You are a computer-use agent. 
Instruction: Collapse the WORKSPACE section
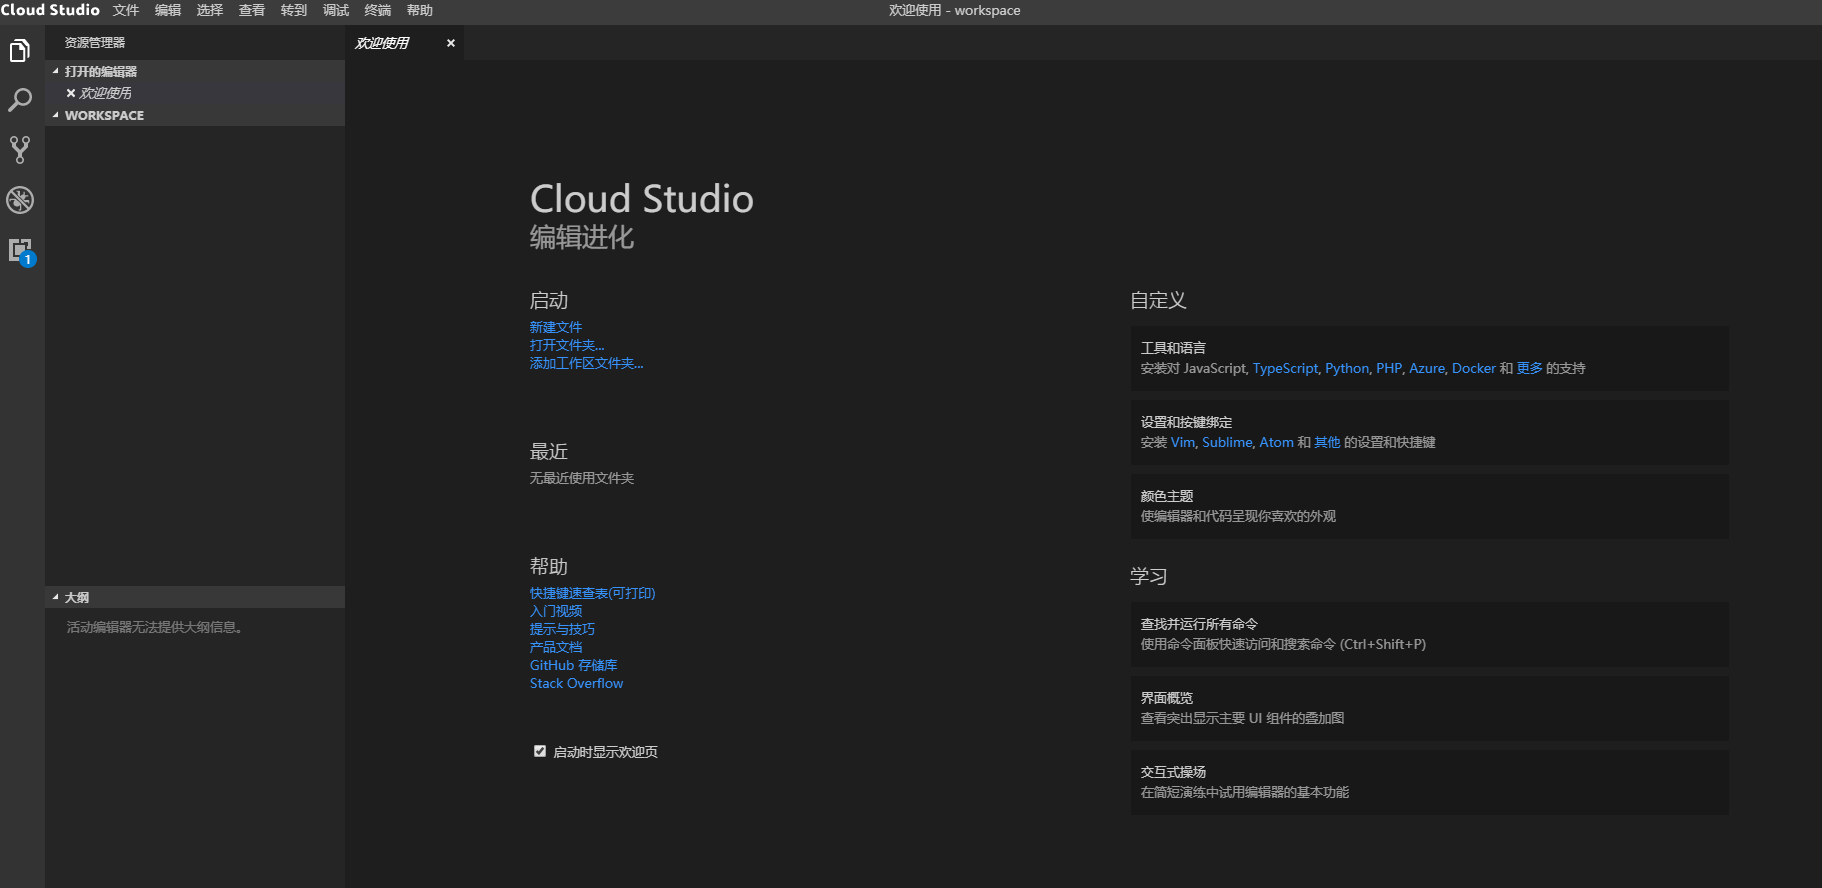point(195,115)
